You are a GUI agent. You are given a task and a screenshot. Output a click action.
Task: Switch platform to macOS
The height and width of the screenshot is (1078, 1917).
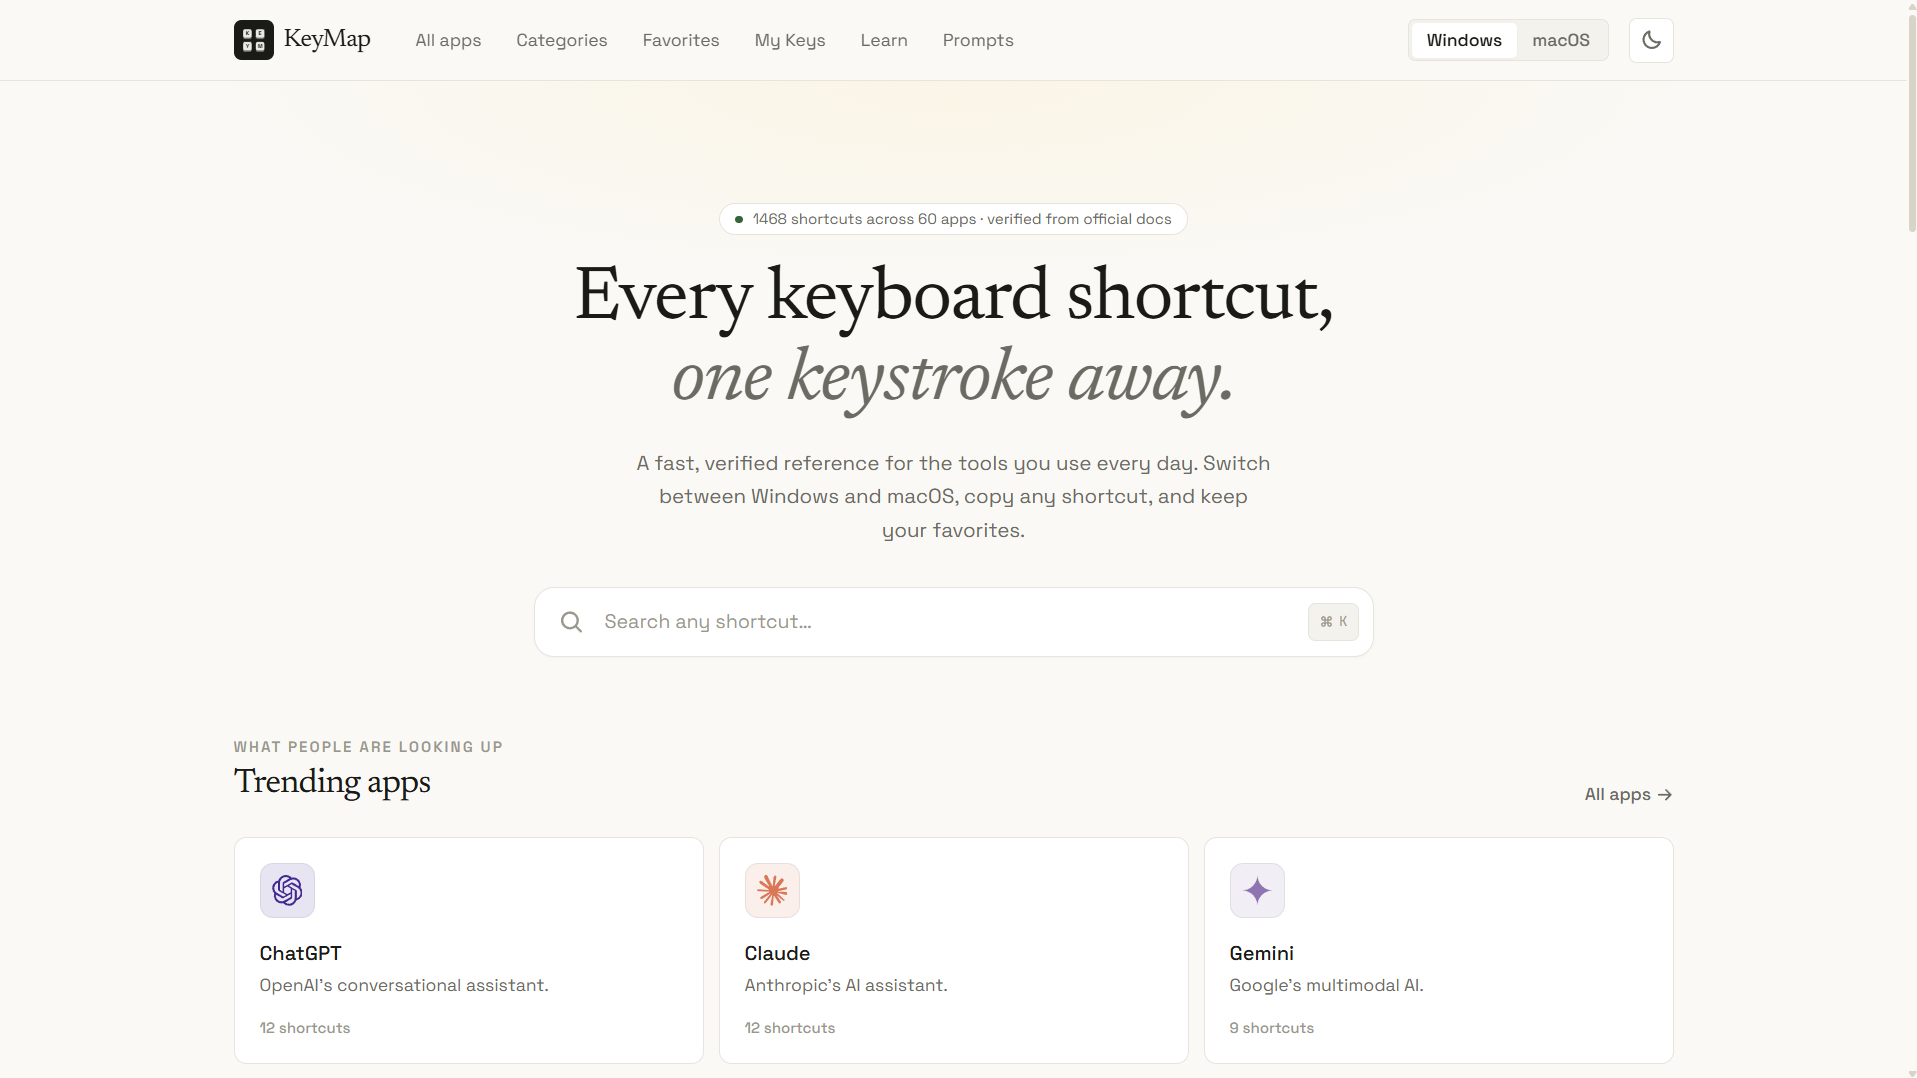tap(1561, 40)
